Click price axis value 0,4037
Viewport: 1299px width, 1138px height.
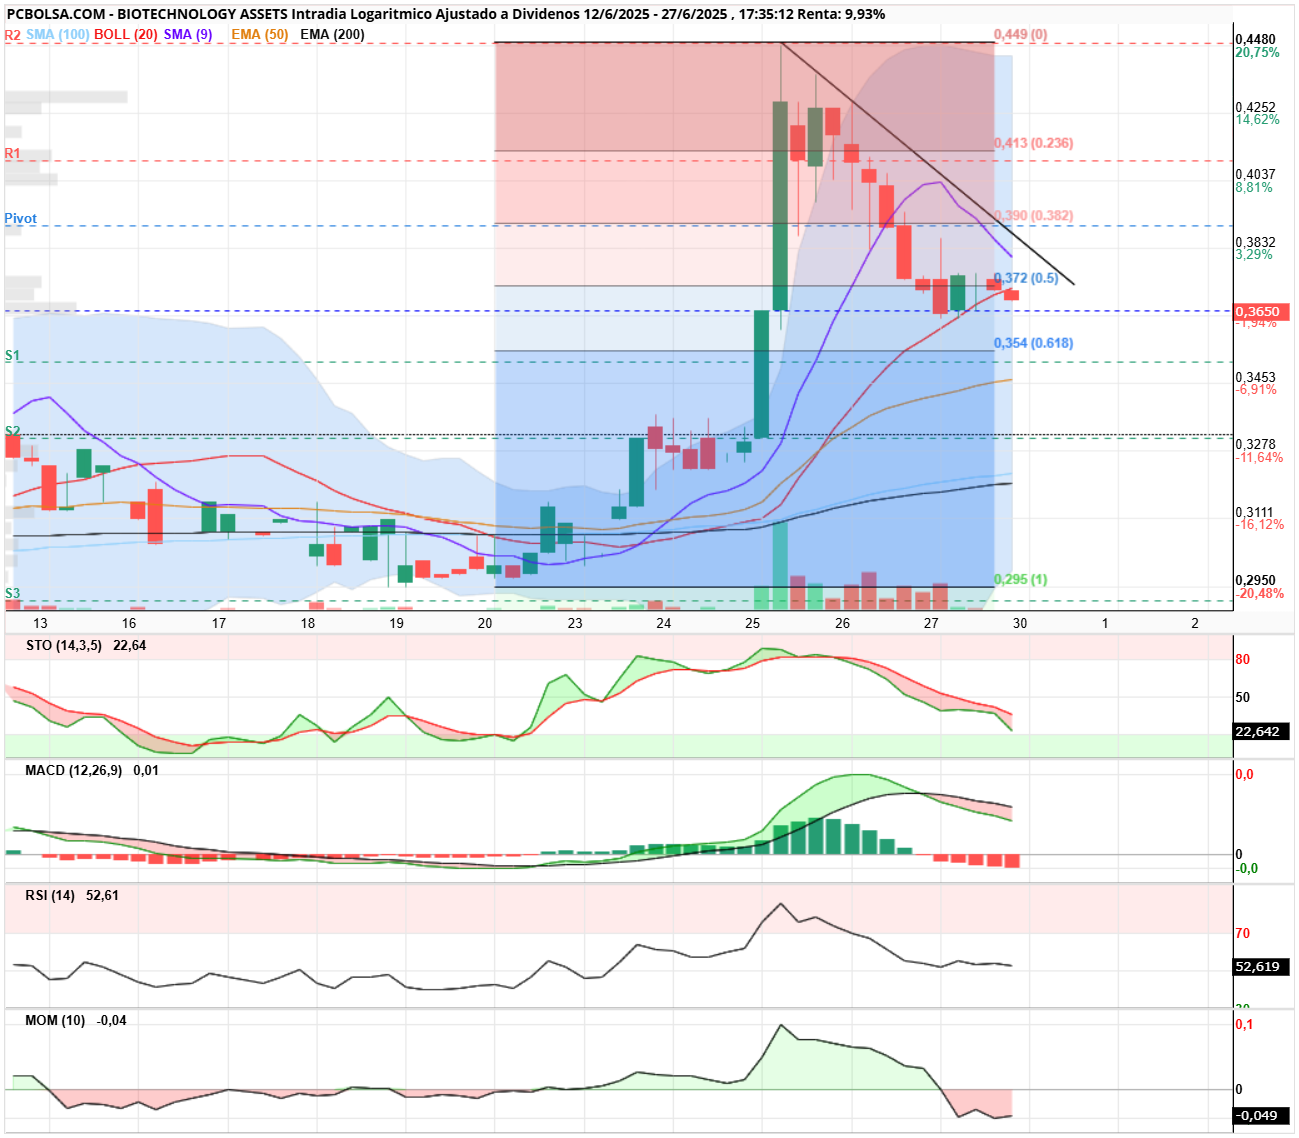pyautogui.click(x=1256, y=174)
